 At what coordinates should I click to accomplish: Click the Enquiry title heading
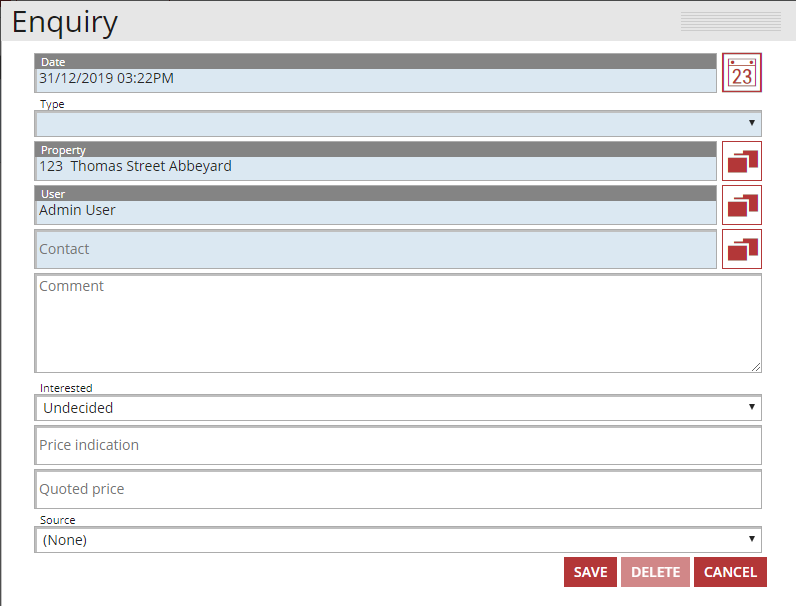(65, 22)
